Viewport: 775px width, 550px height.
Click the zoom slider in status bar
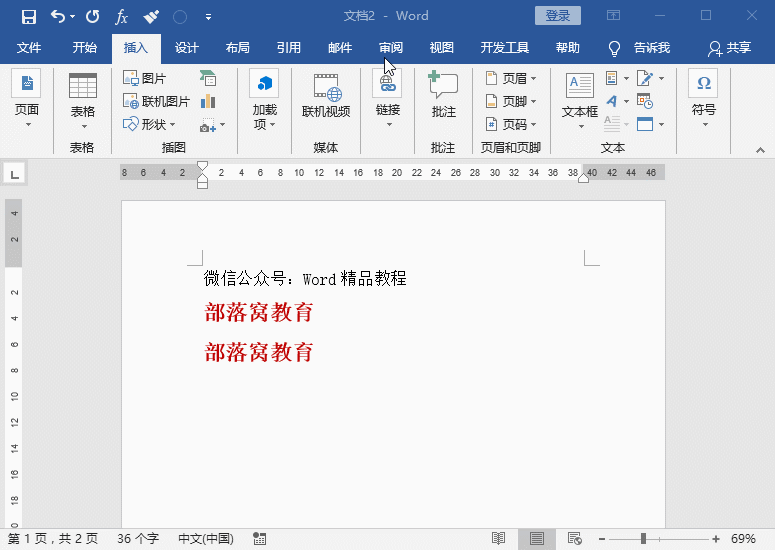[x=643, y=538]
